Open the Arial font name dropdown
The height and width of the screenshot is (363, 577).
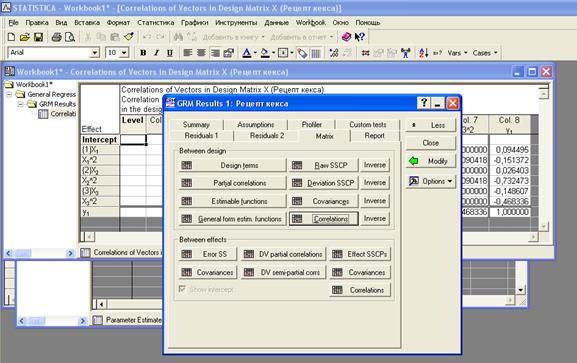click(x=95, y=53)
